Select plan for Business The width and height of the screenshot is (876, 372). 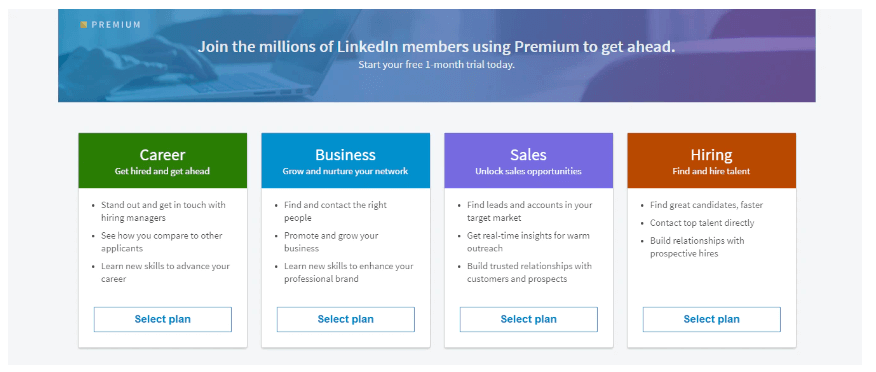(x=346, y=319)
